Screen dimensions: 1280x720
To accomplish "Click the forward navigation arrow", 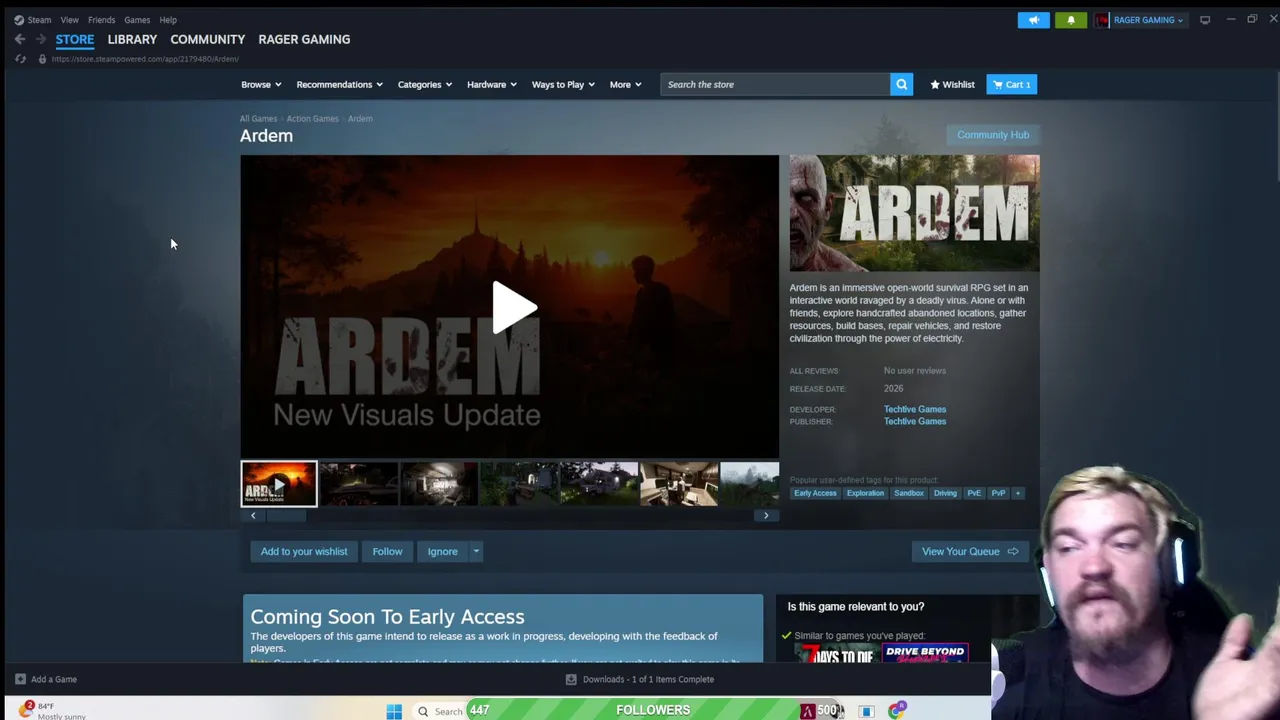I will pos(41,39).
